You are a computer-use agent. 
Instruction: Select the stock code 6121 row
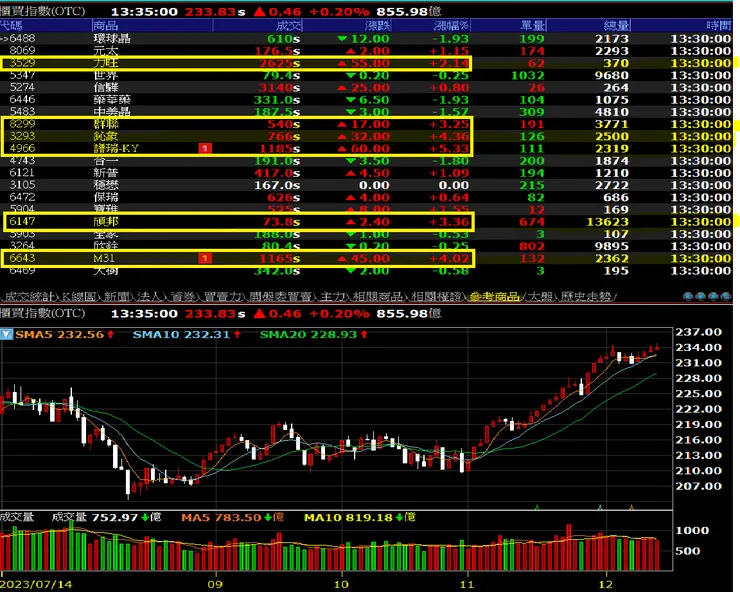[366, 173]
